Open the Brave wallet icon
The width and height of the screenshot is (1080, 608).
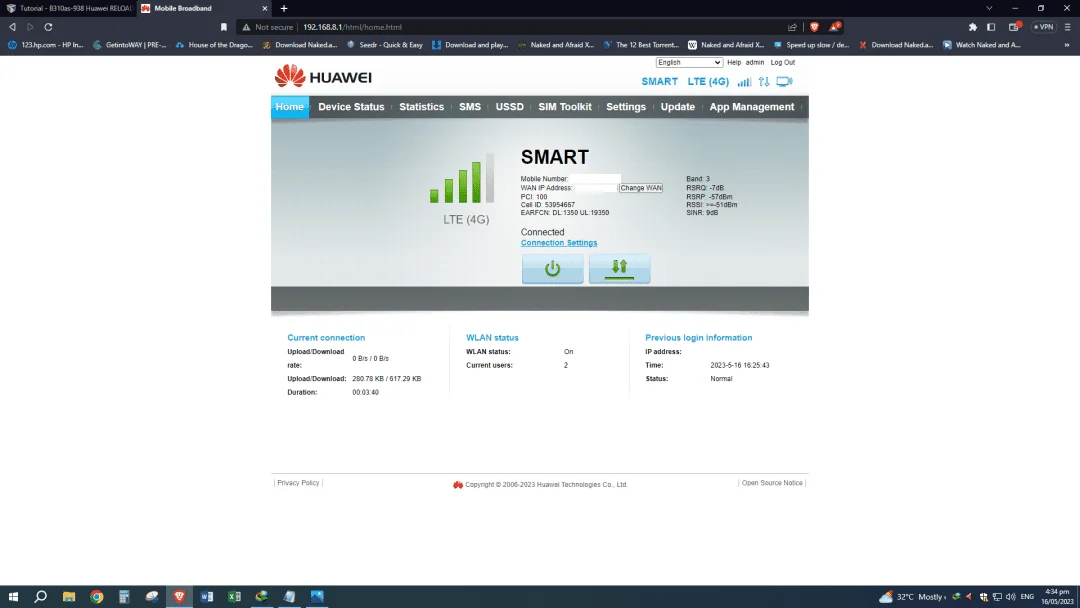[x=1014, y=27]
